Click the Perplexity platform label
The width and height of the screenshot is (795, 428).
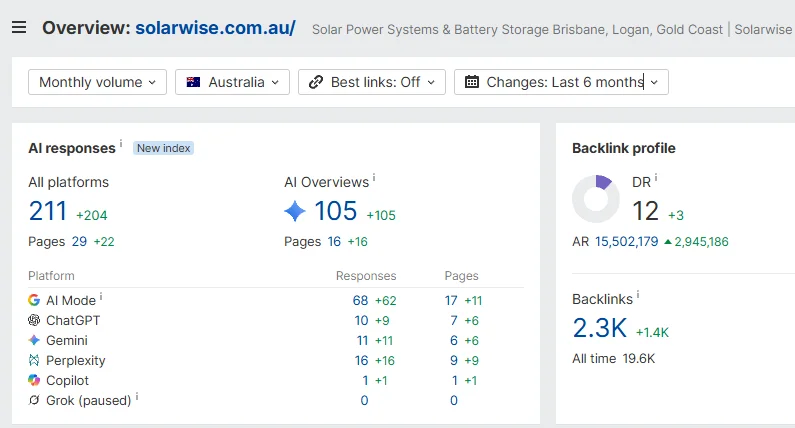coord(76,361)
